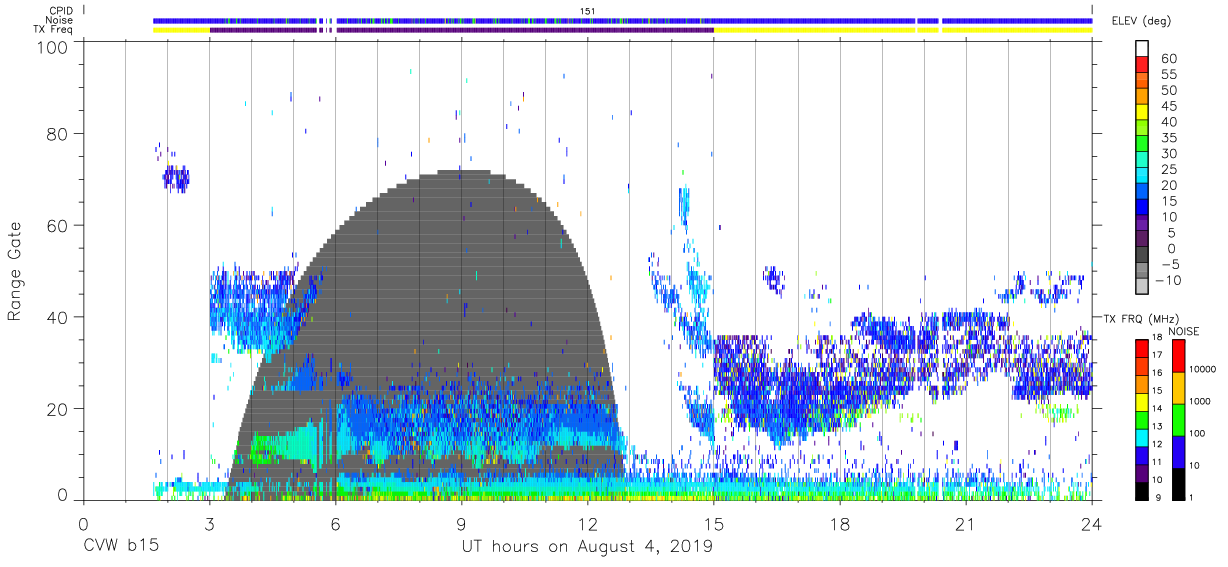1228x567 pixels.
Task: Click the 24 tick label on the UT hours axis
Action: click(x=1091, y=524)
